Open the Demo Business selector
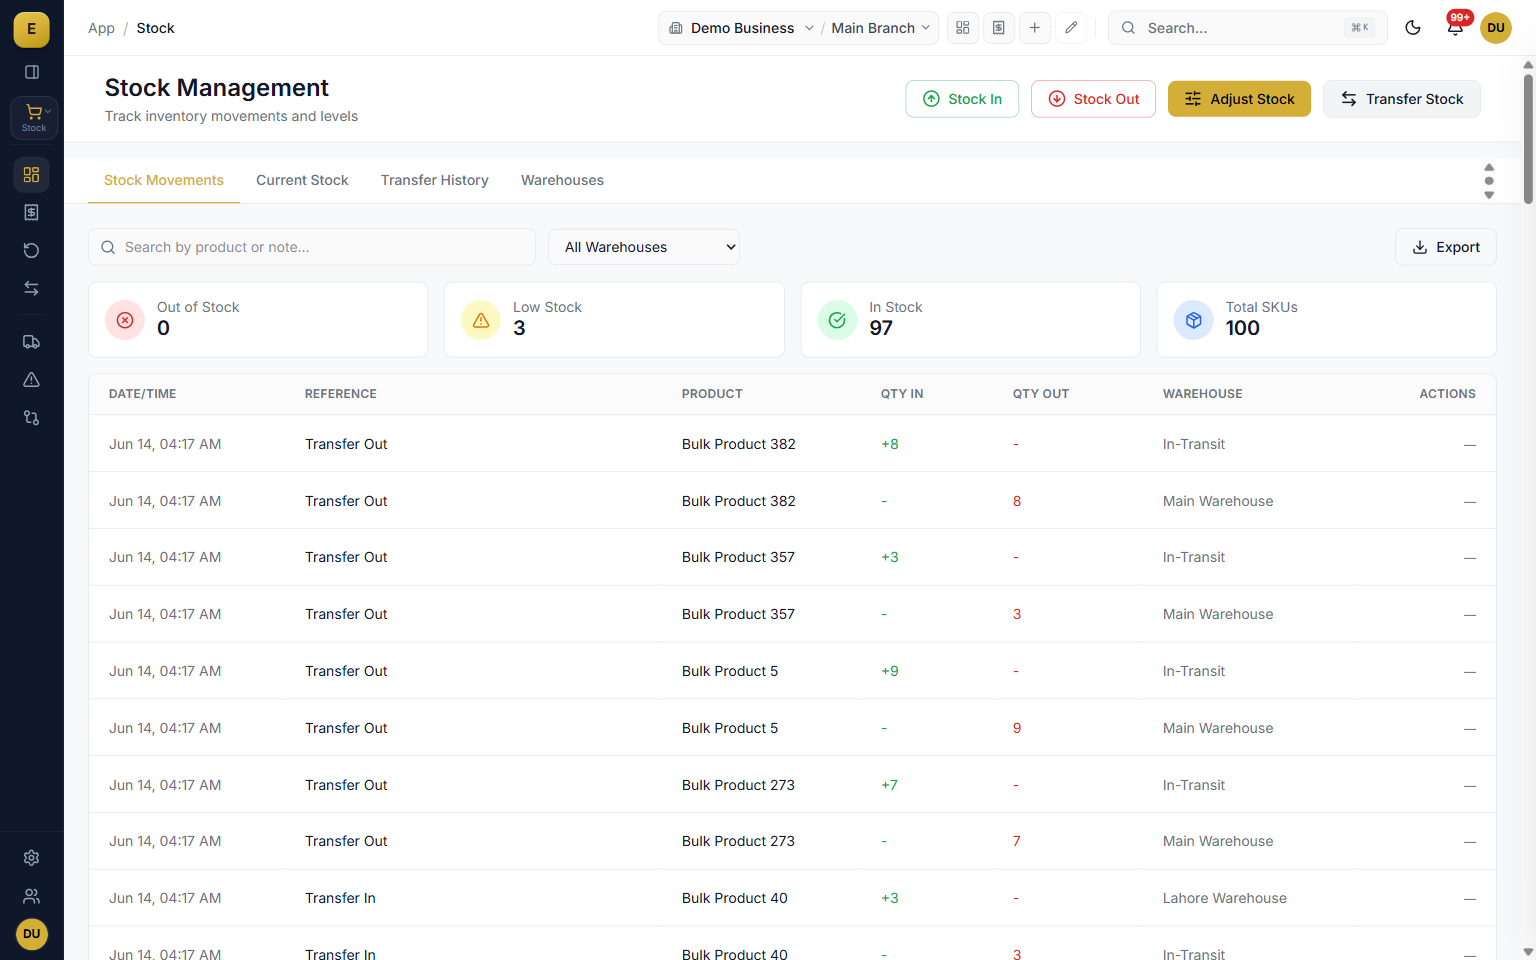 click(x=741, y=28)
